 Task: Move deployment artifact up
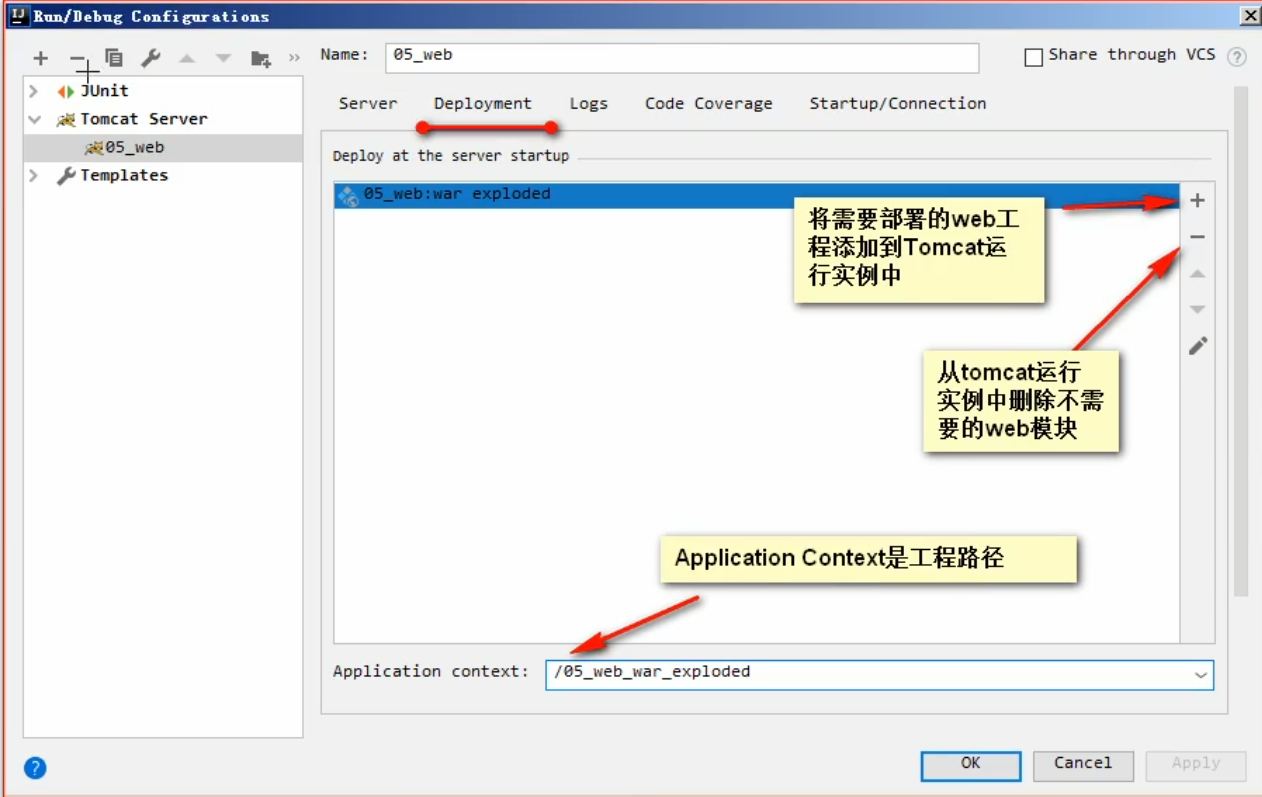[1197, 274]
